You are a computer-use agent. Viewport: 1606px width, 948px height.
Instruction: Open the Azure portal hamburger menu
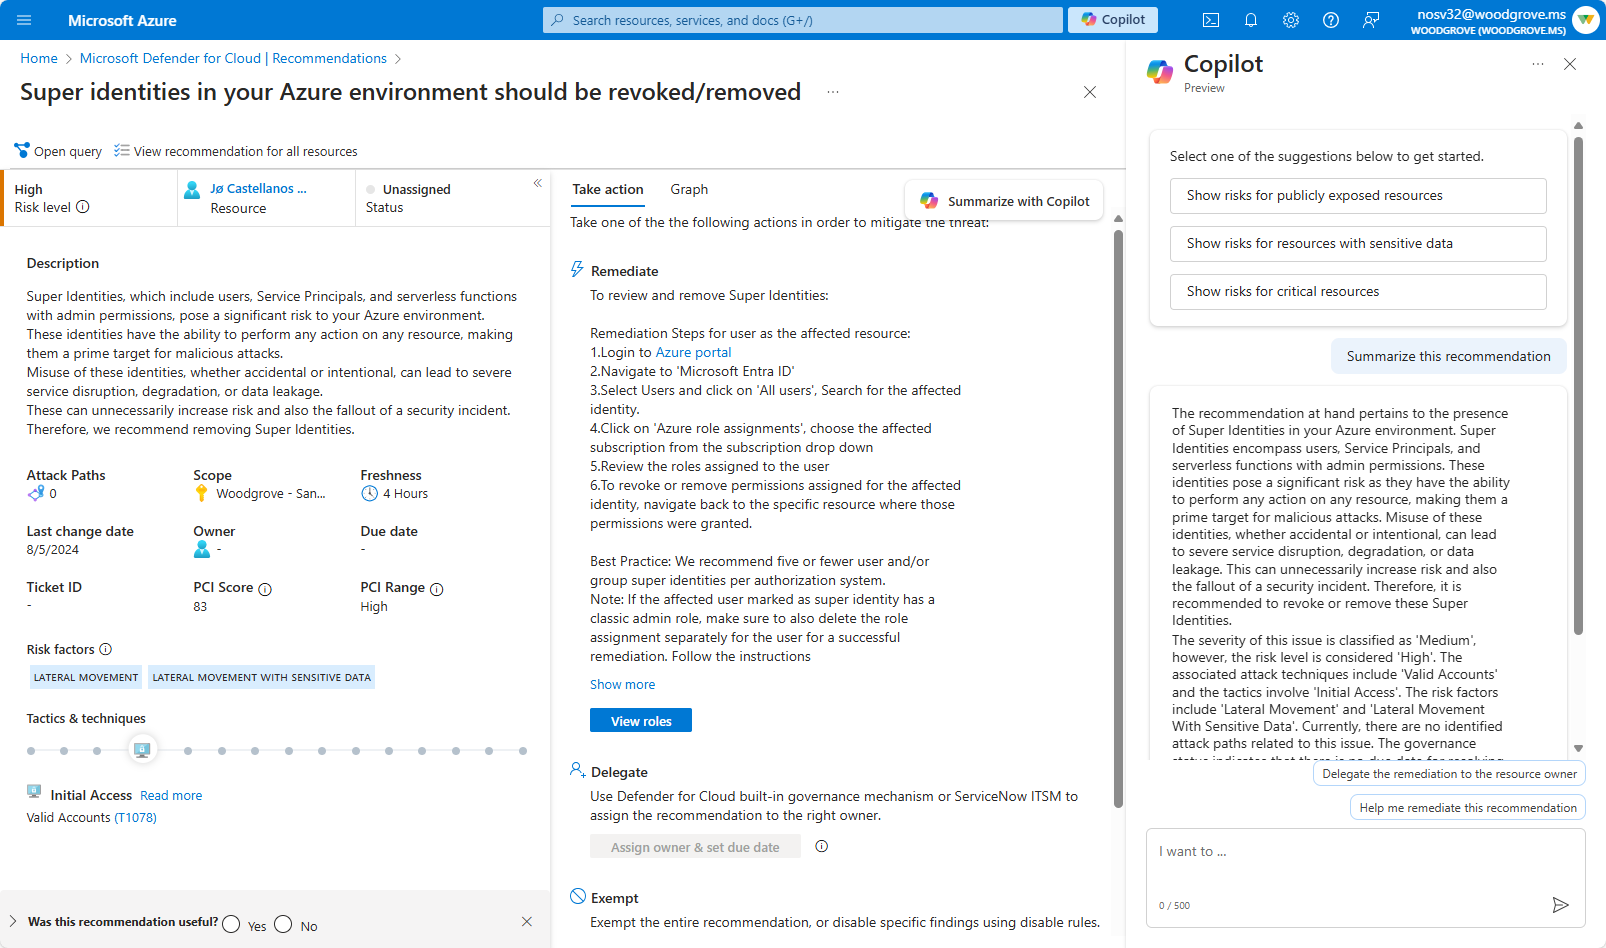pyautogui.click(x=24, y=20)
